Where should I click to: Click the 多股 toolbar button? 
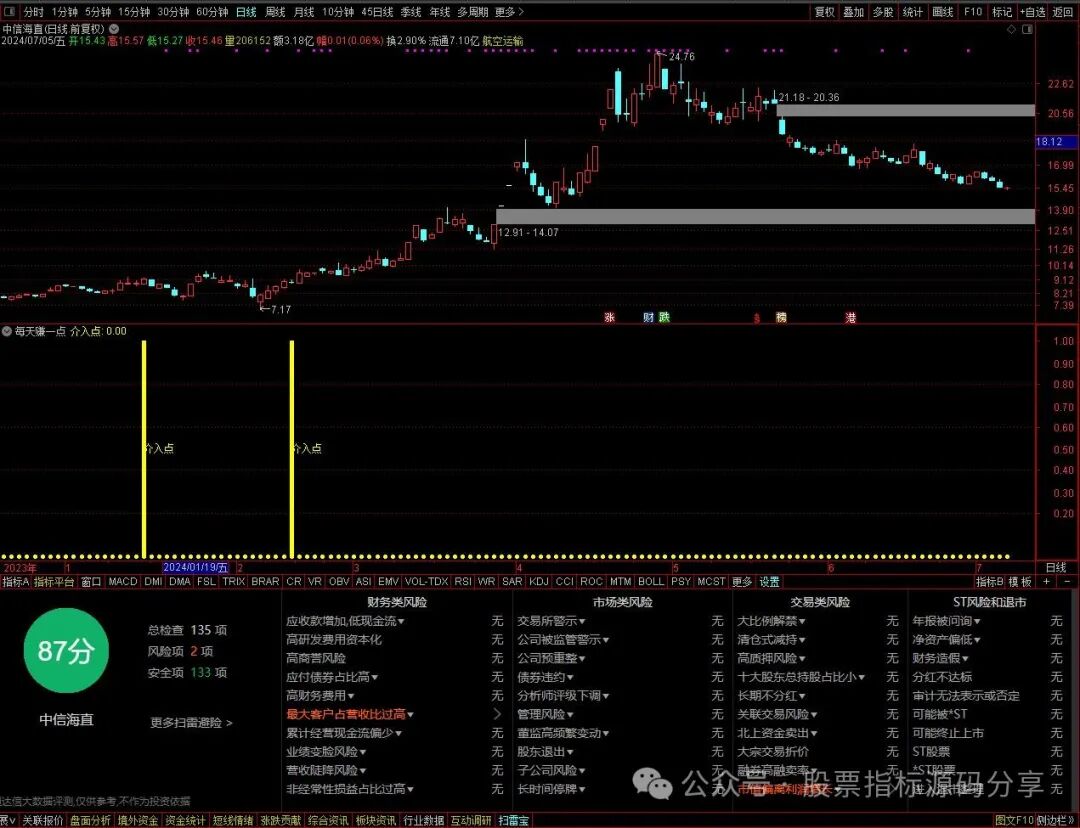click(x=883, y=12)
